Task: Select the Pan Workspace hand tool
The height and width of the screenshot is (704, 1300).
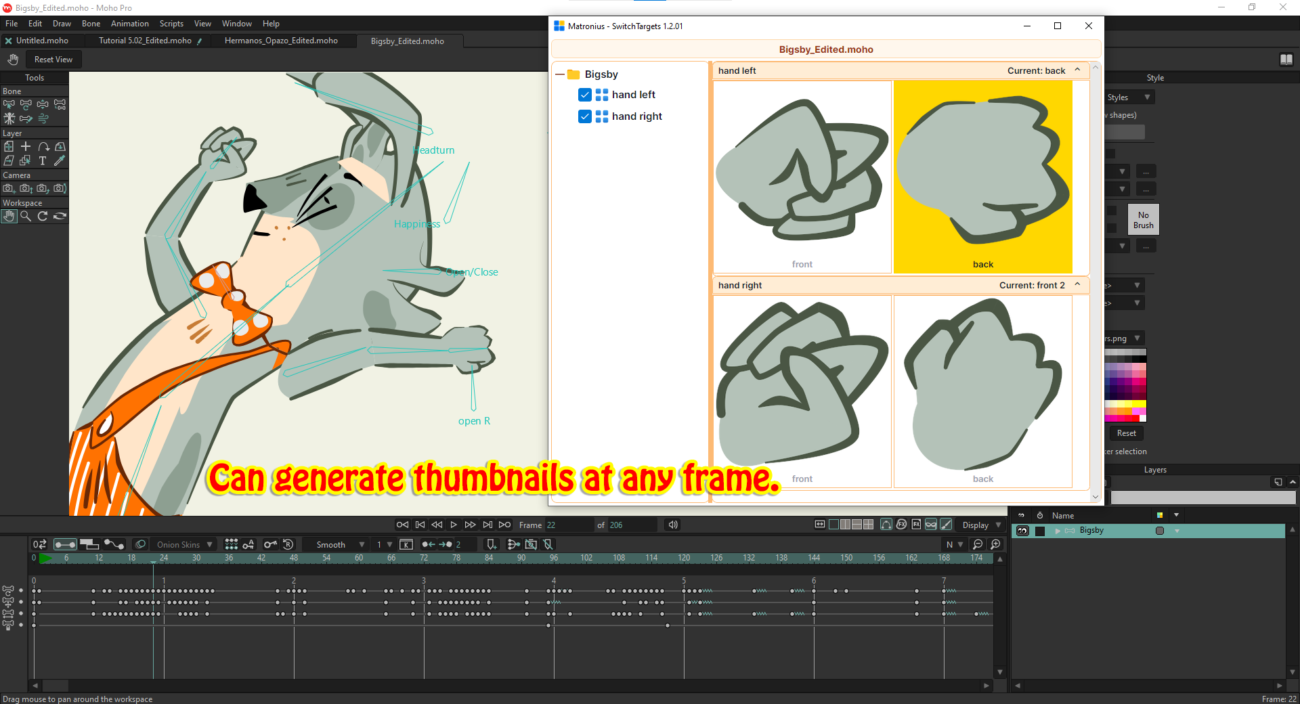Action: [x=9, y=216]
